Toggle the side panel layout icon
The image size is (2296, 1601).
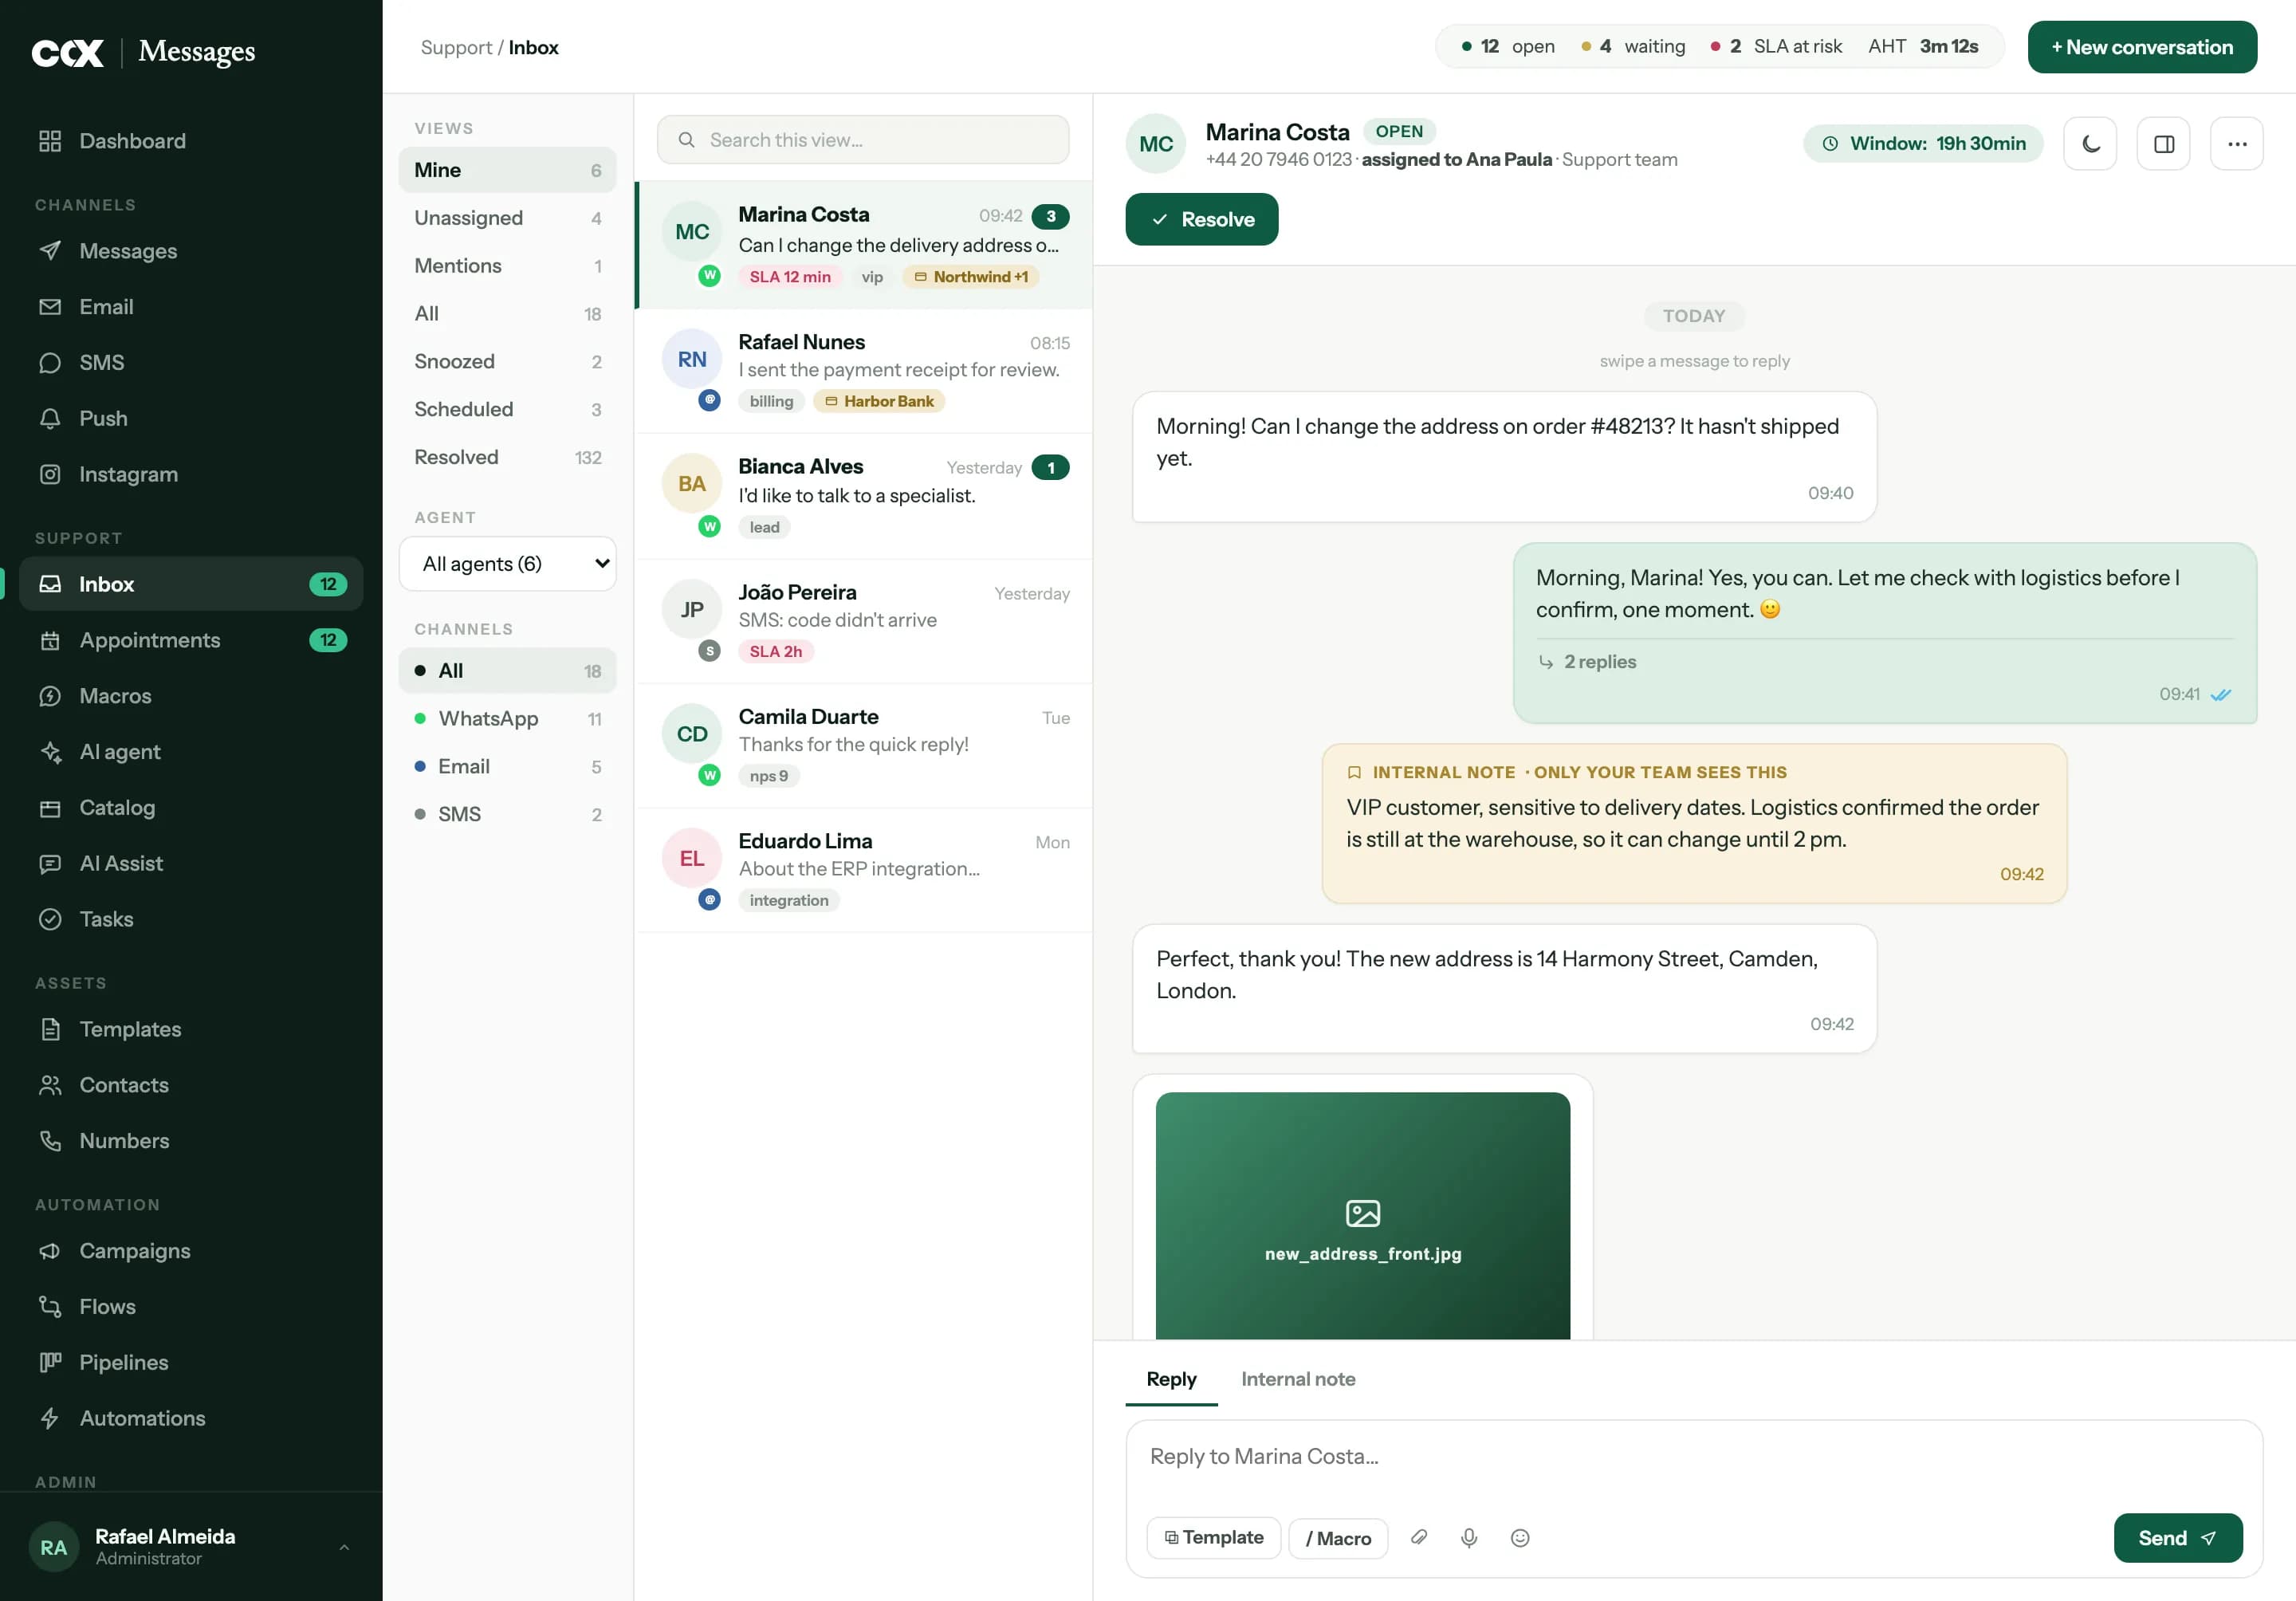(x=2164, y=144)
